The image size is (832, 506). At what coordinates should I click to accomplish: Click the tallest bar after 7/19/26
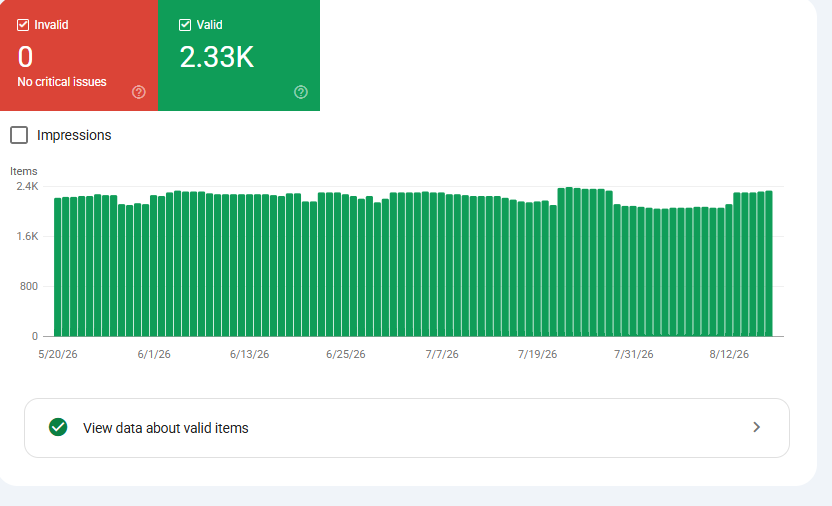pyautogui.click(x=569, y=261)
